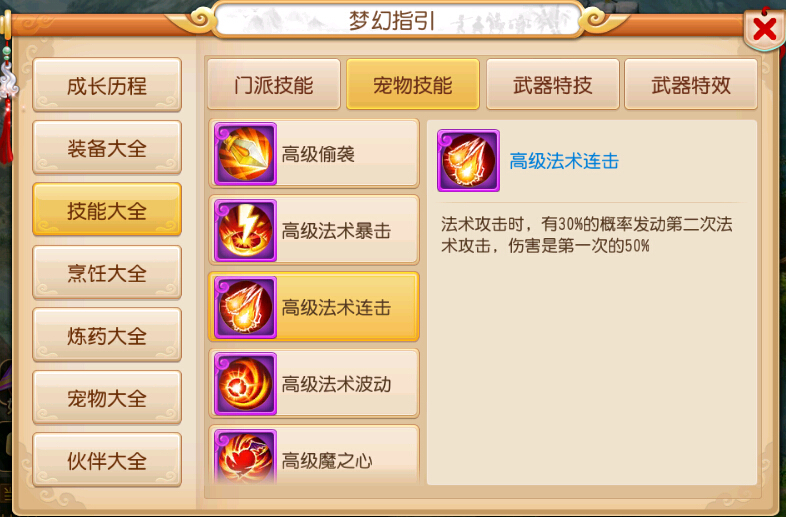Select the 高级法术波动 skill label

pyautogui.click(x=336, y=384)
